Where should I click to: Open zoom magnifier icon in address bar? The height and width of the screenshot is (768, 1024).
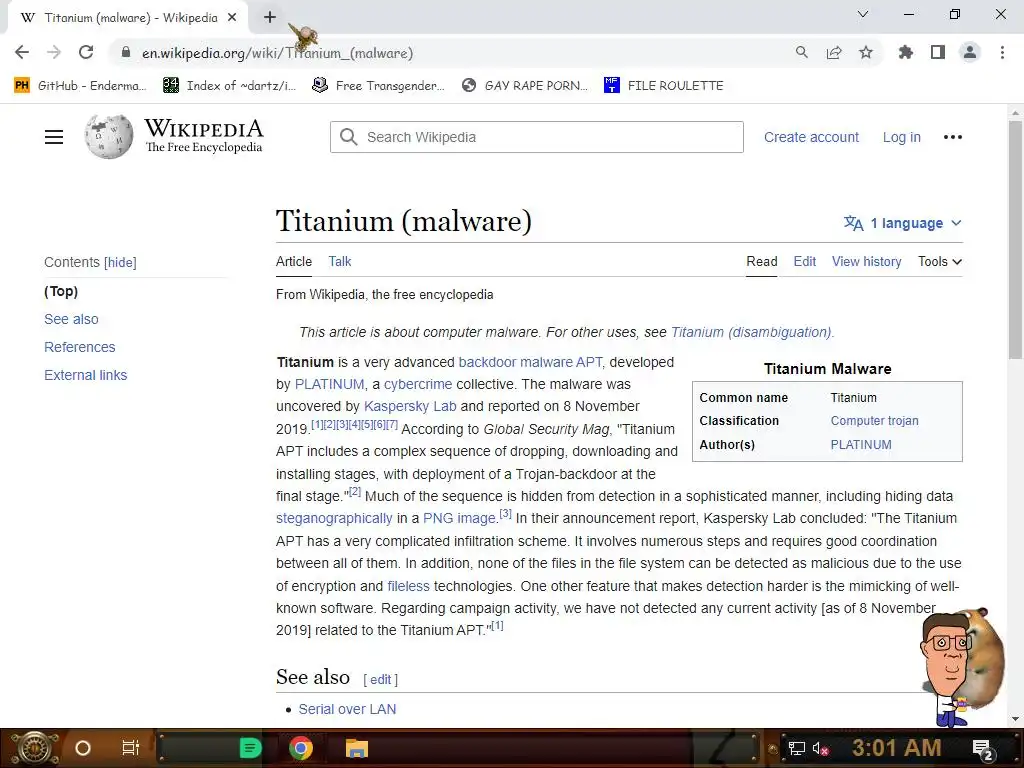tap(801, 52)
